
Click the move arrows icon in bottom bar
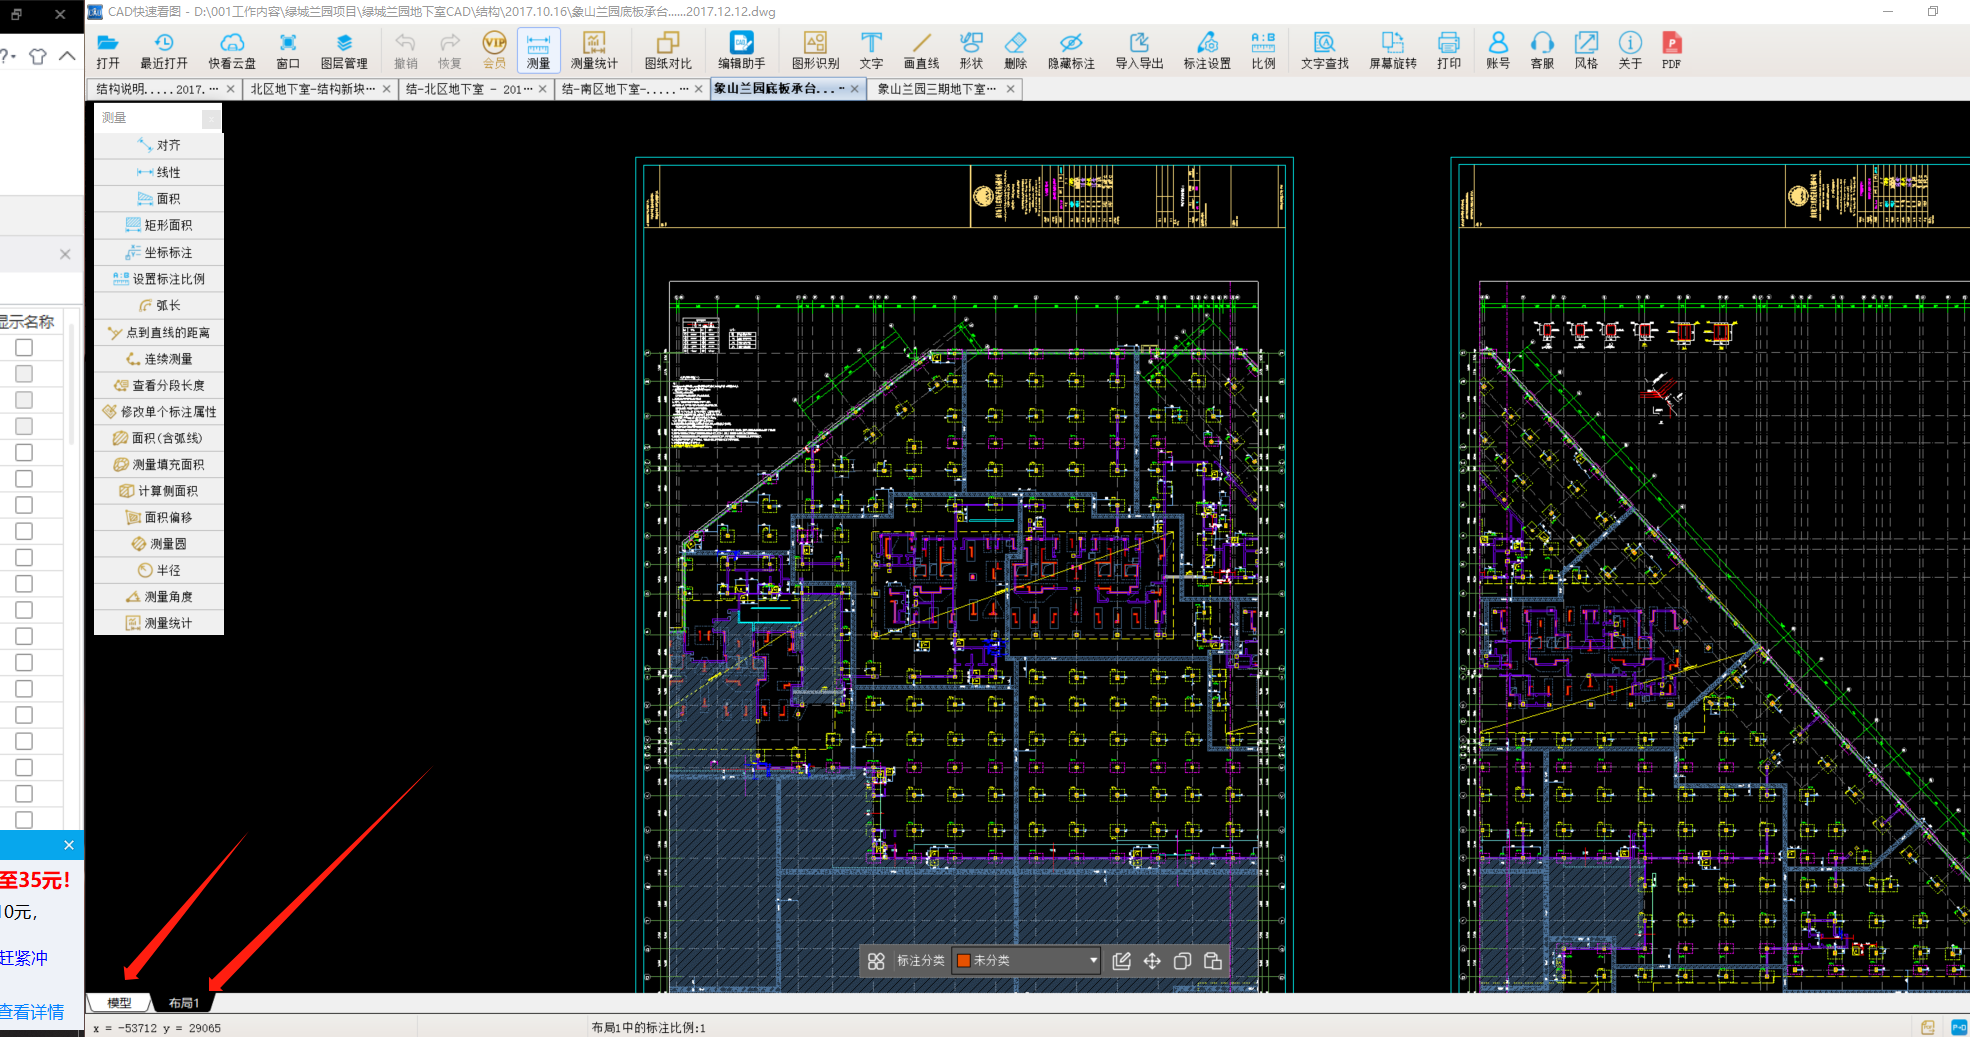(x=1152, y=961)
